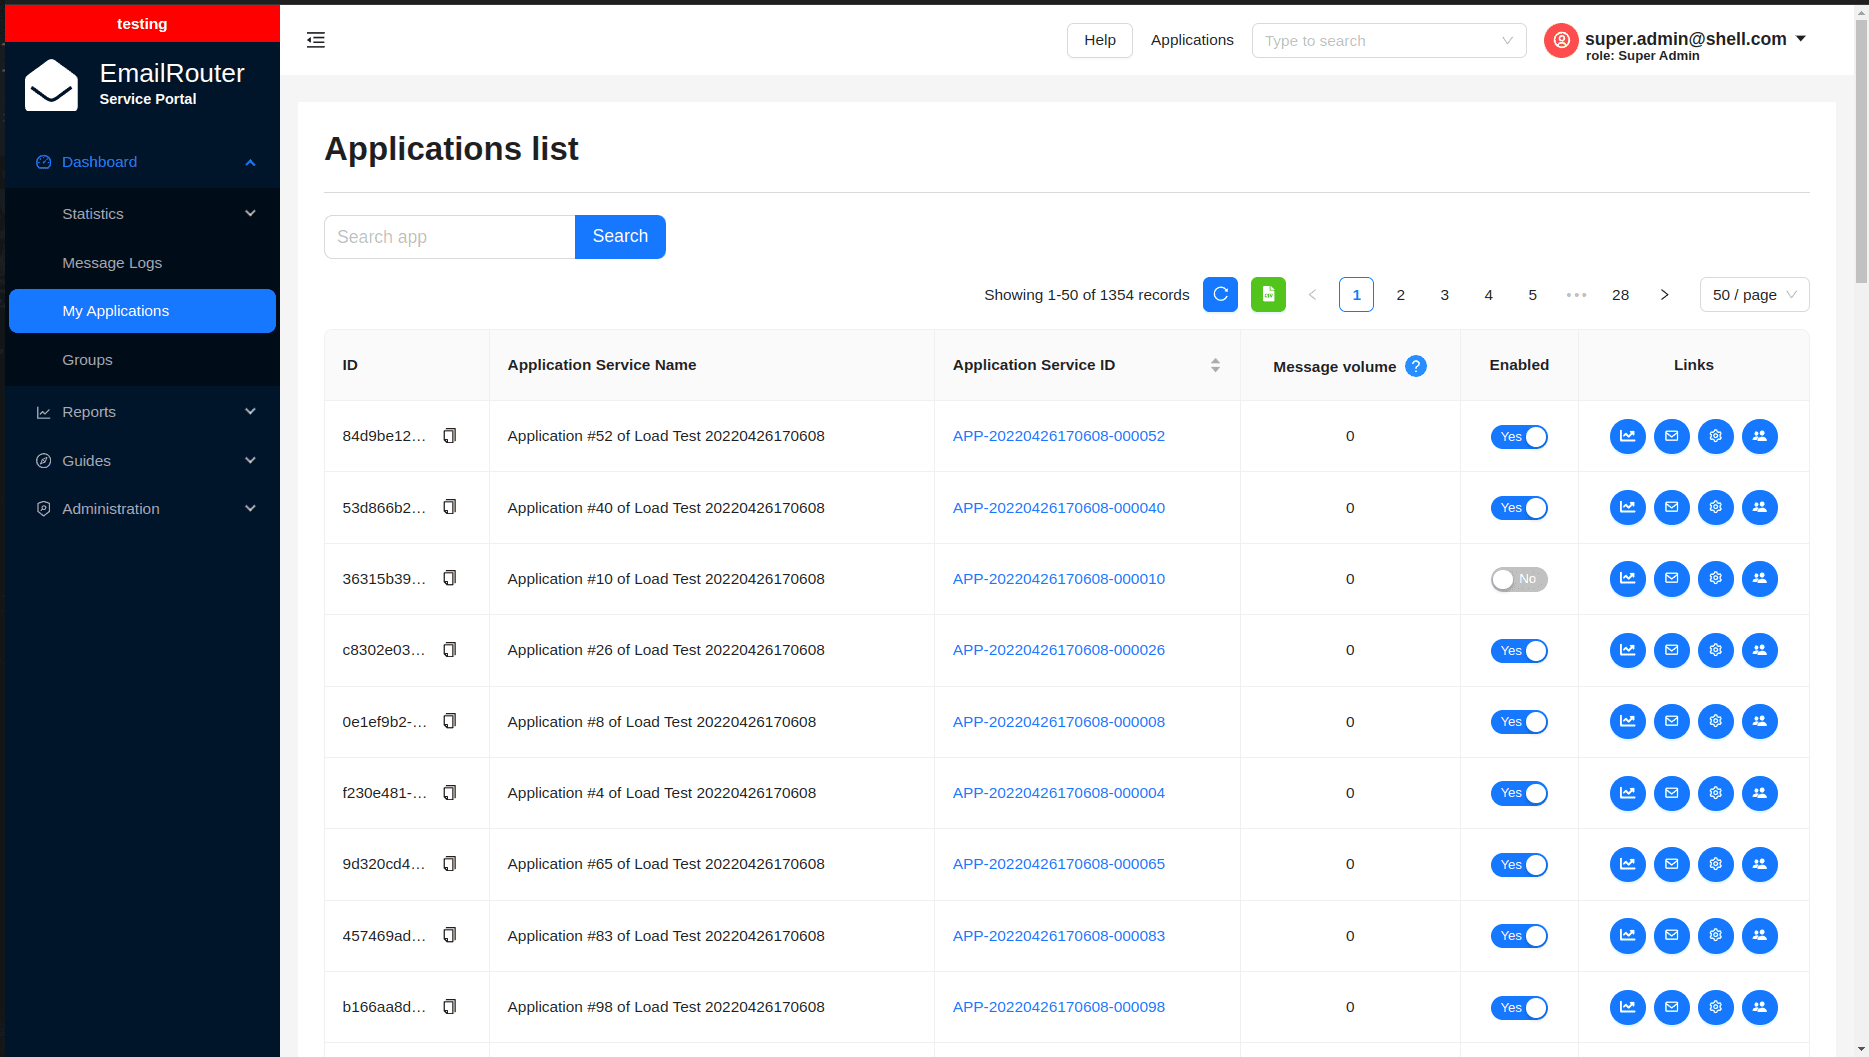This screenshot has width=1869, height=1057.
Task: Collapse the Dashboard section
Action: coord(142,161)
